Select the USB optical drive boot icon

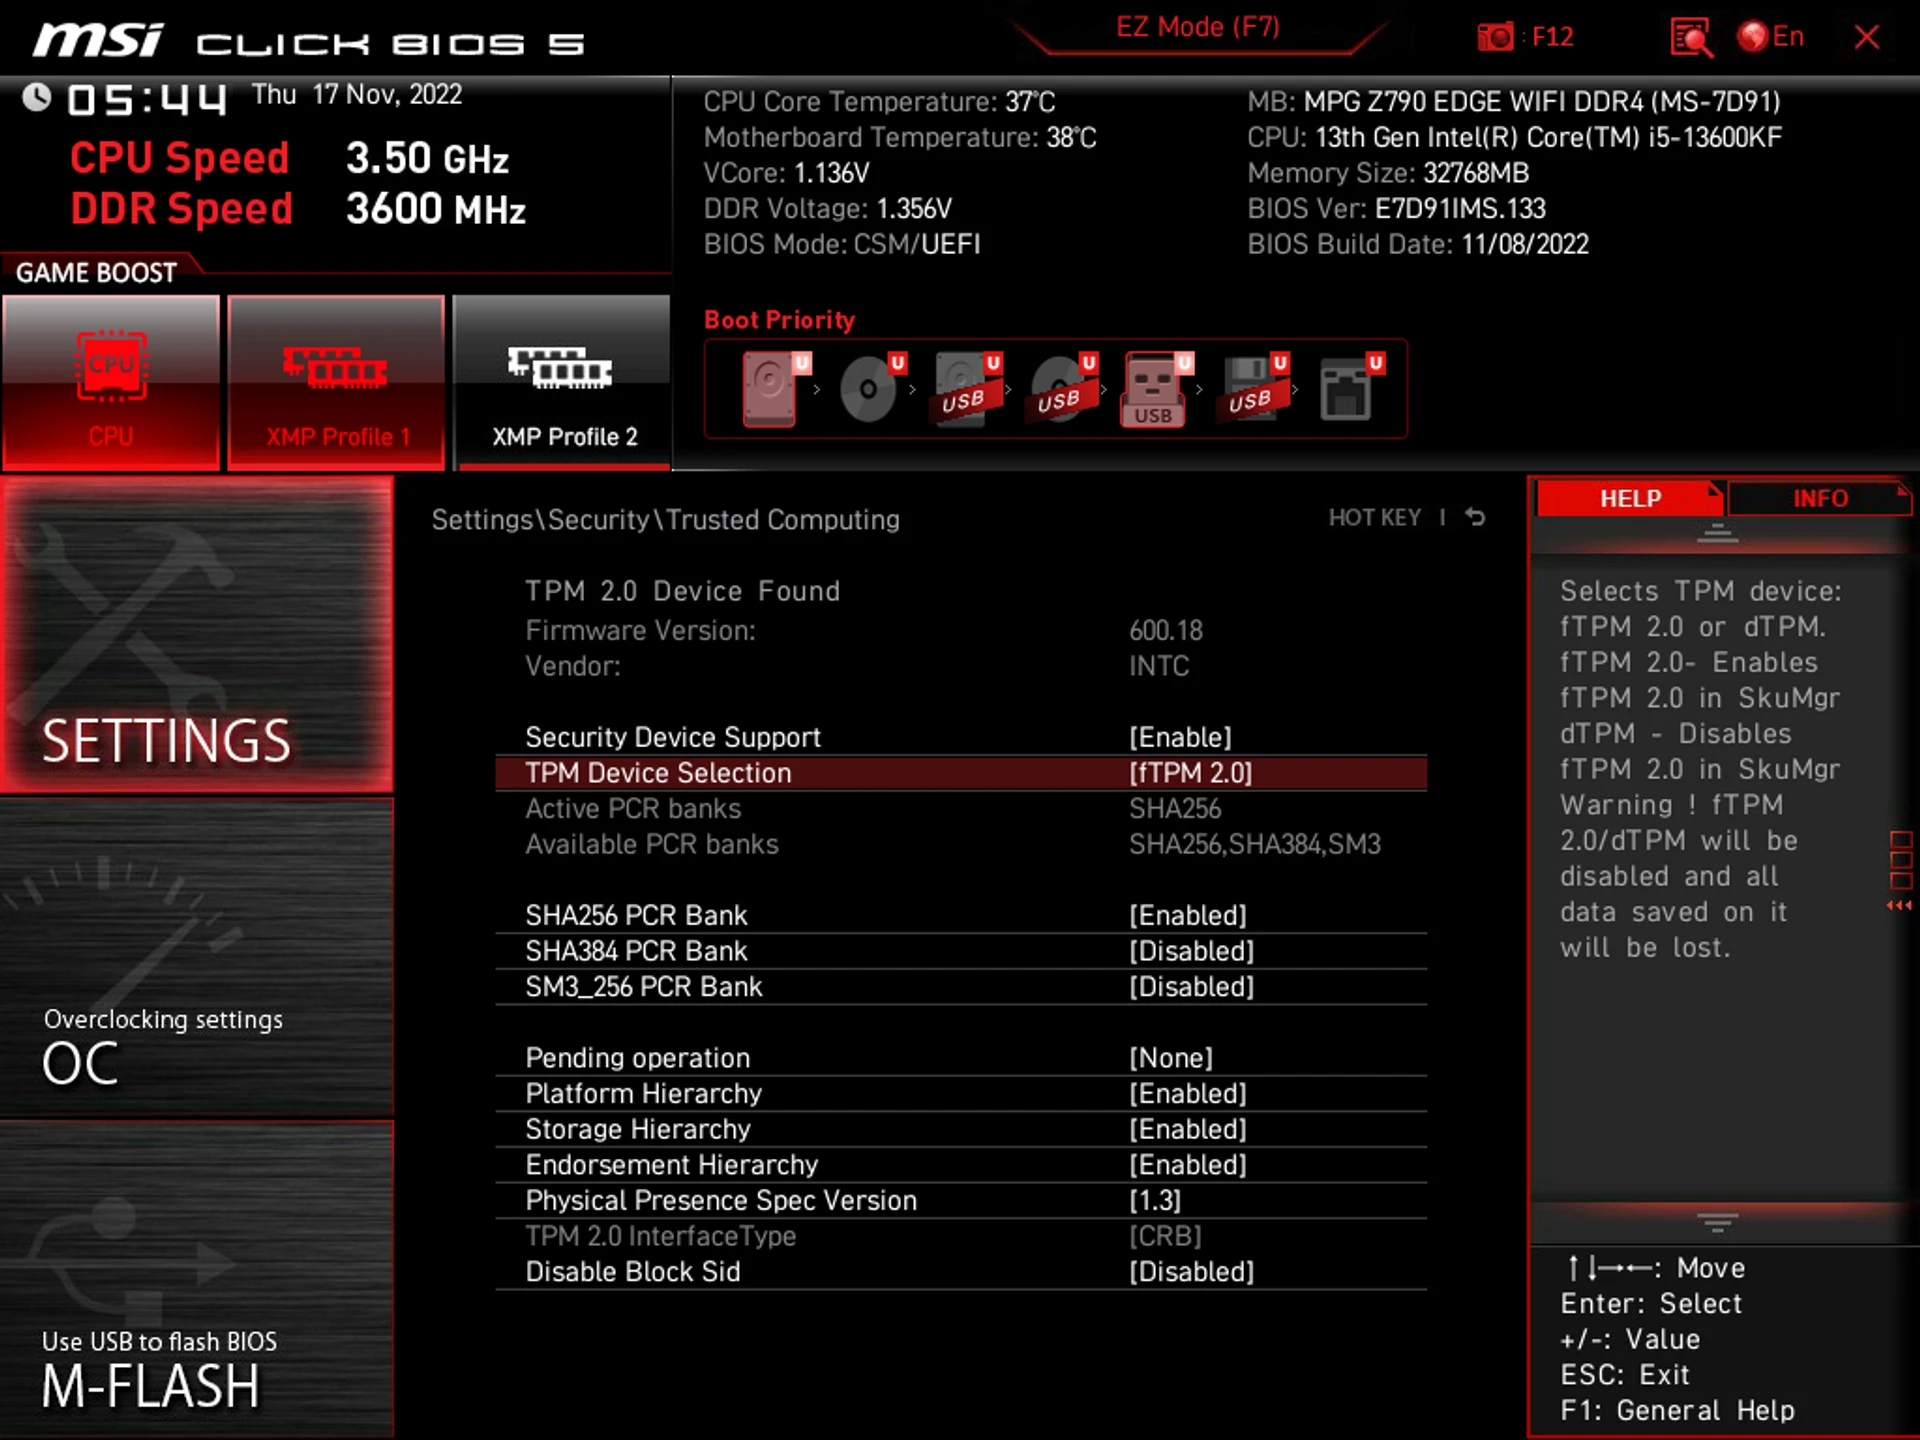[x=1062, y=389]
